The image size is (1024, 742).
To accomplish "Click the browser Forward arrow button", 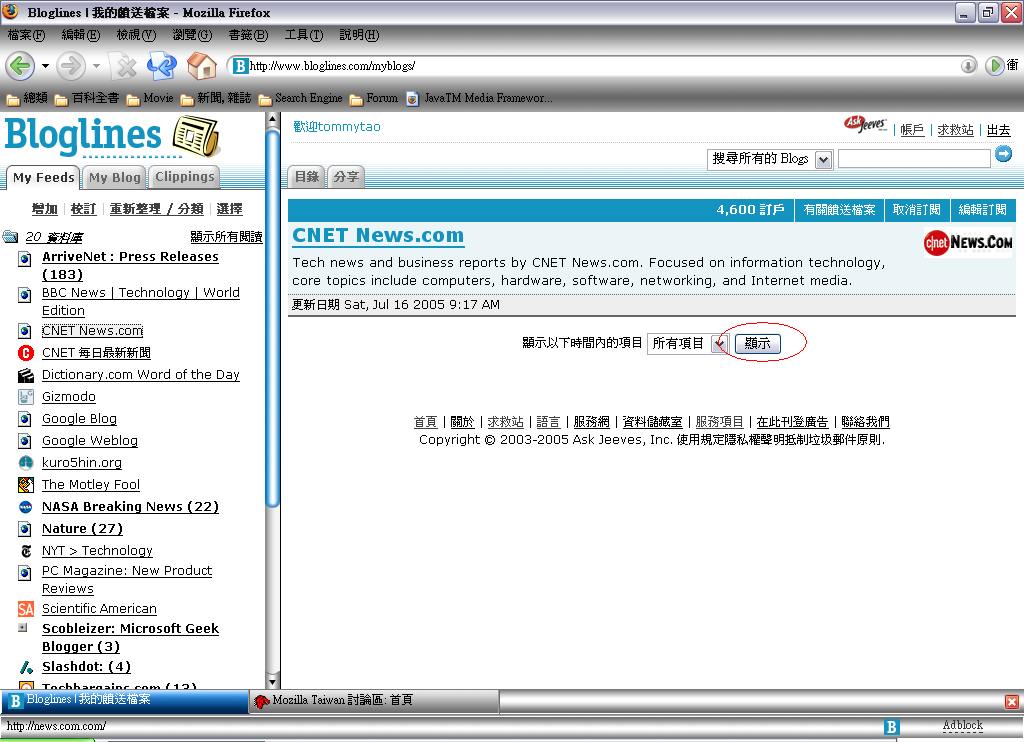I will pos(71,66).
